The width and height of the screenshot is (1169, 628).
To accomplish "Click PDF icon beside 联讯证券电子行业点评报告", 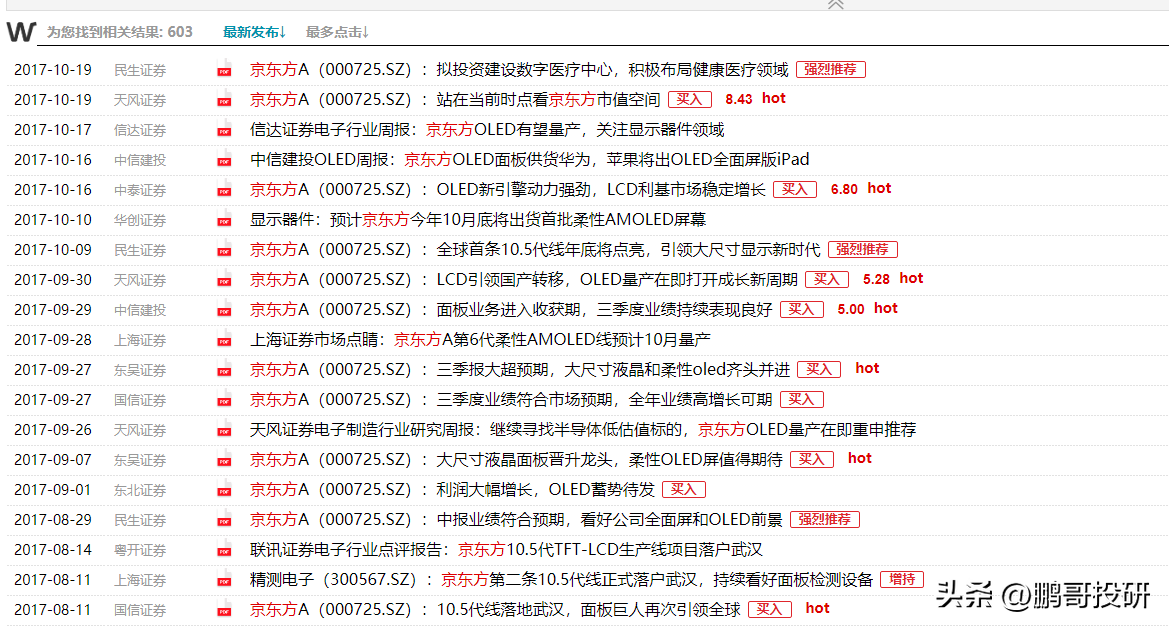I will click(224, 550).
